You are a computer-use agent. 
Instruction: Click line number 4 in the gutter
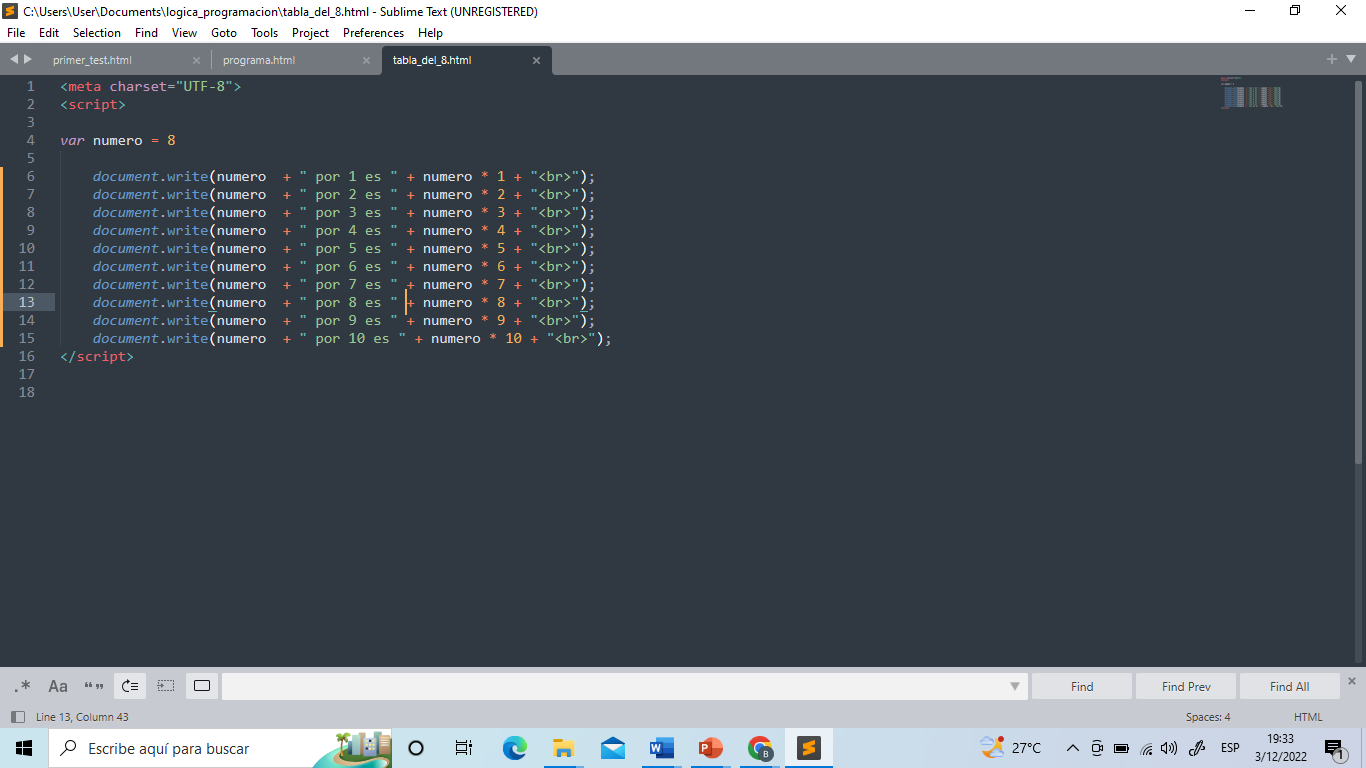click(31, 140)
